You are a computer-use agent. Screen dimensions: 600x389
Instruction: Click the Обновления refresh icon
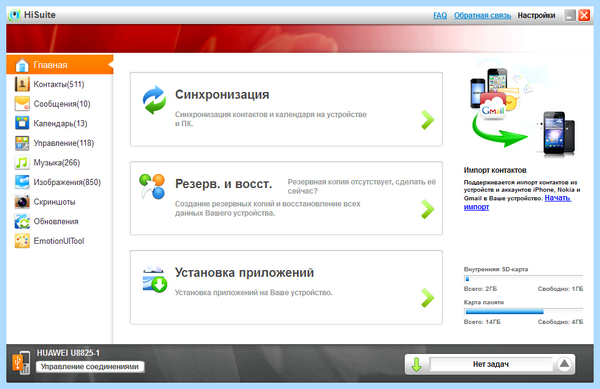[x=22, y=221]
